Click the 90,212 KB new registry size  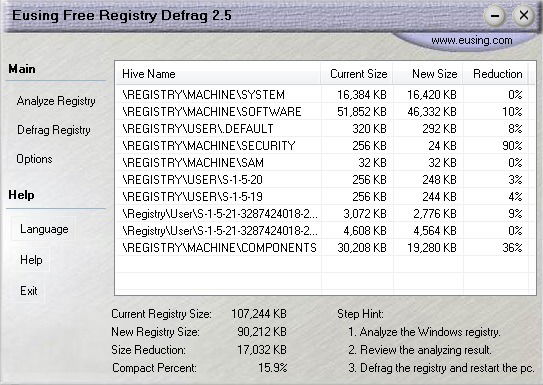pyautogui.click(x=262, y=332)
